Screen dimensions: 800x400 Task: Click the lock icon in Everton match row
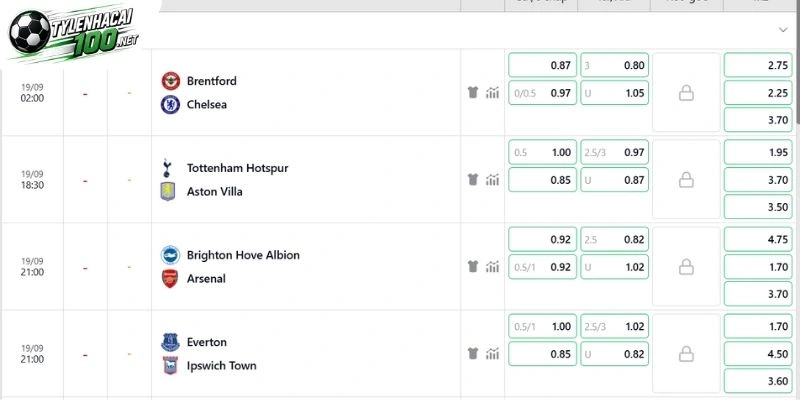coord(686,354)
